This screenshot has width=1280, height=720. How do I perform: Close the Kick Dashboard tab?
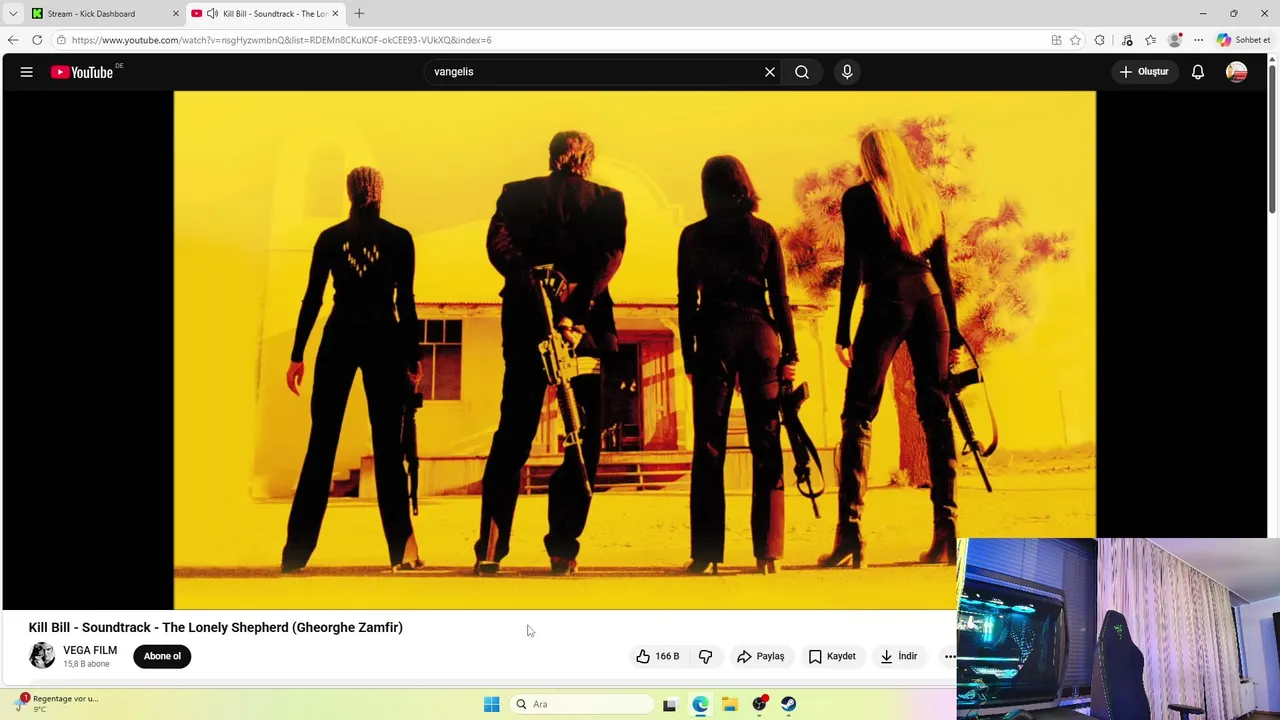click(x=176, y=13)
